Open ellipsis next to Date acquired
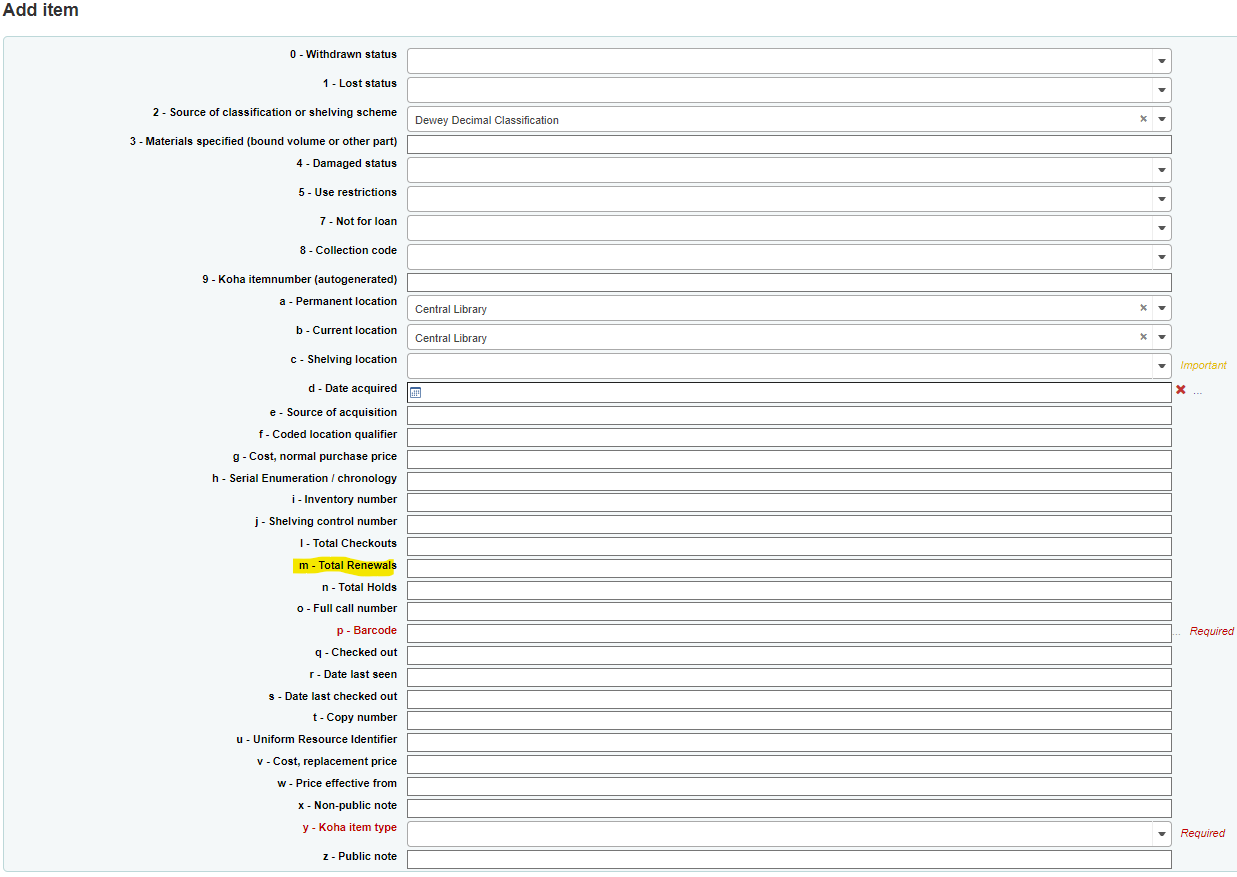Screen dimensions: 1237x877 (1198, 392)
